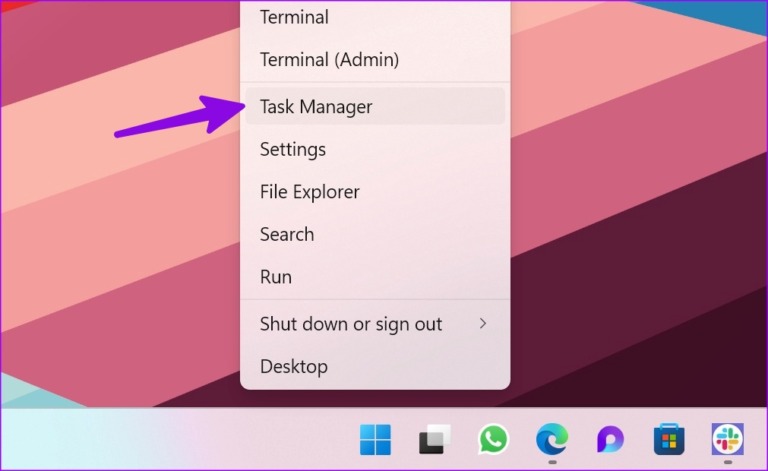Open File Explorer menu entry
This screenshot has height=471, width=768.
tap(375, 191)
